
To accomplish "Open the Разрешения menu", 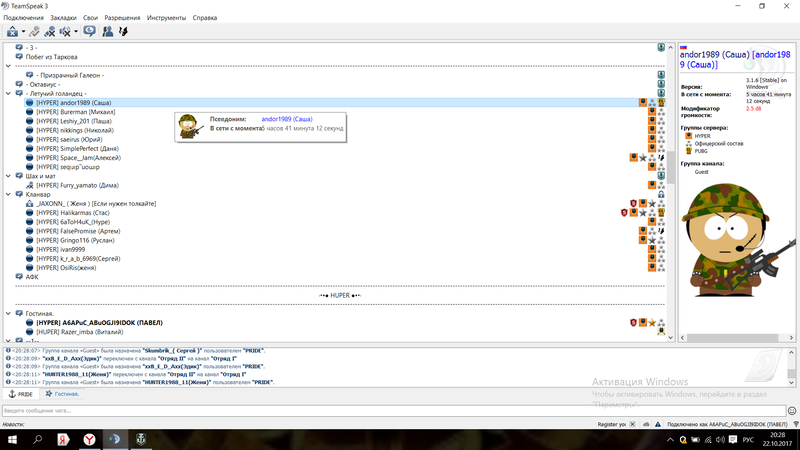I will [x=122, y=18].
